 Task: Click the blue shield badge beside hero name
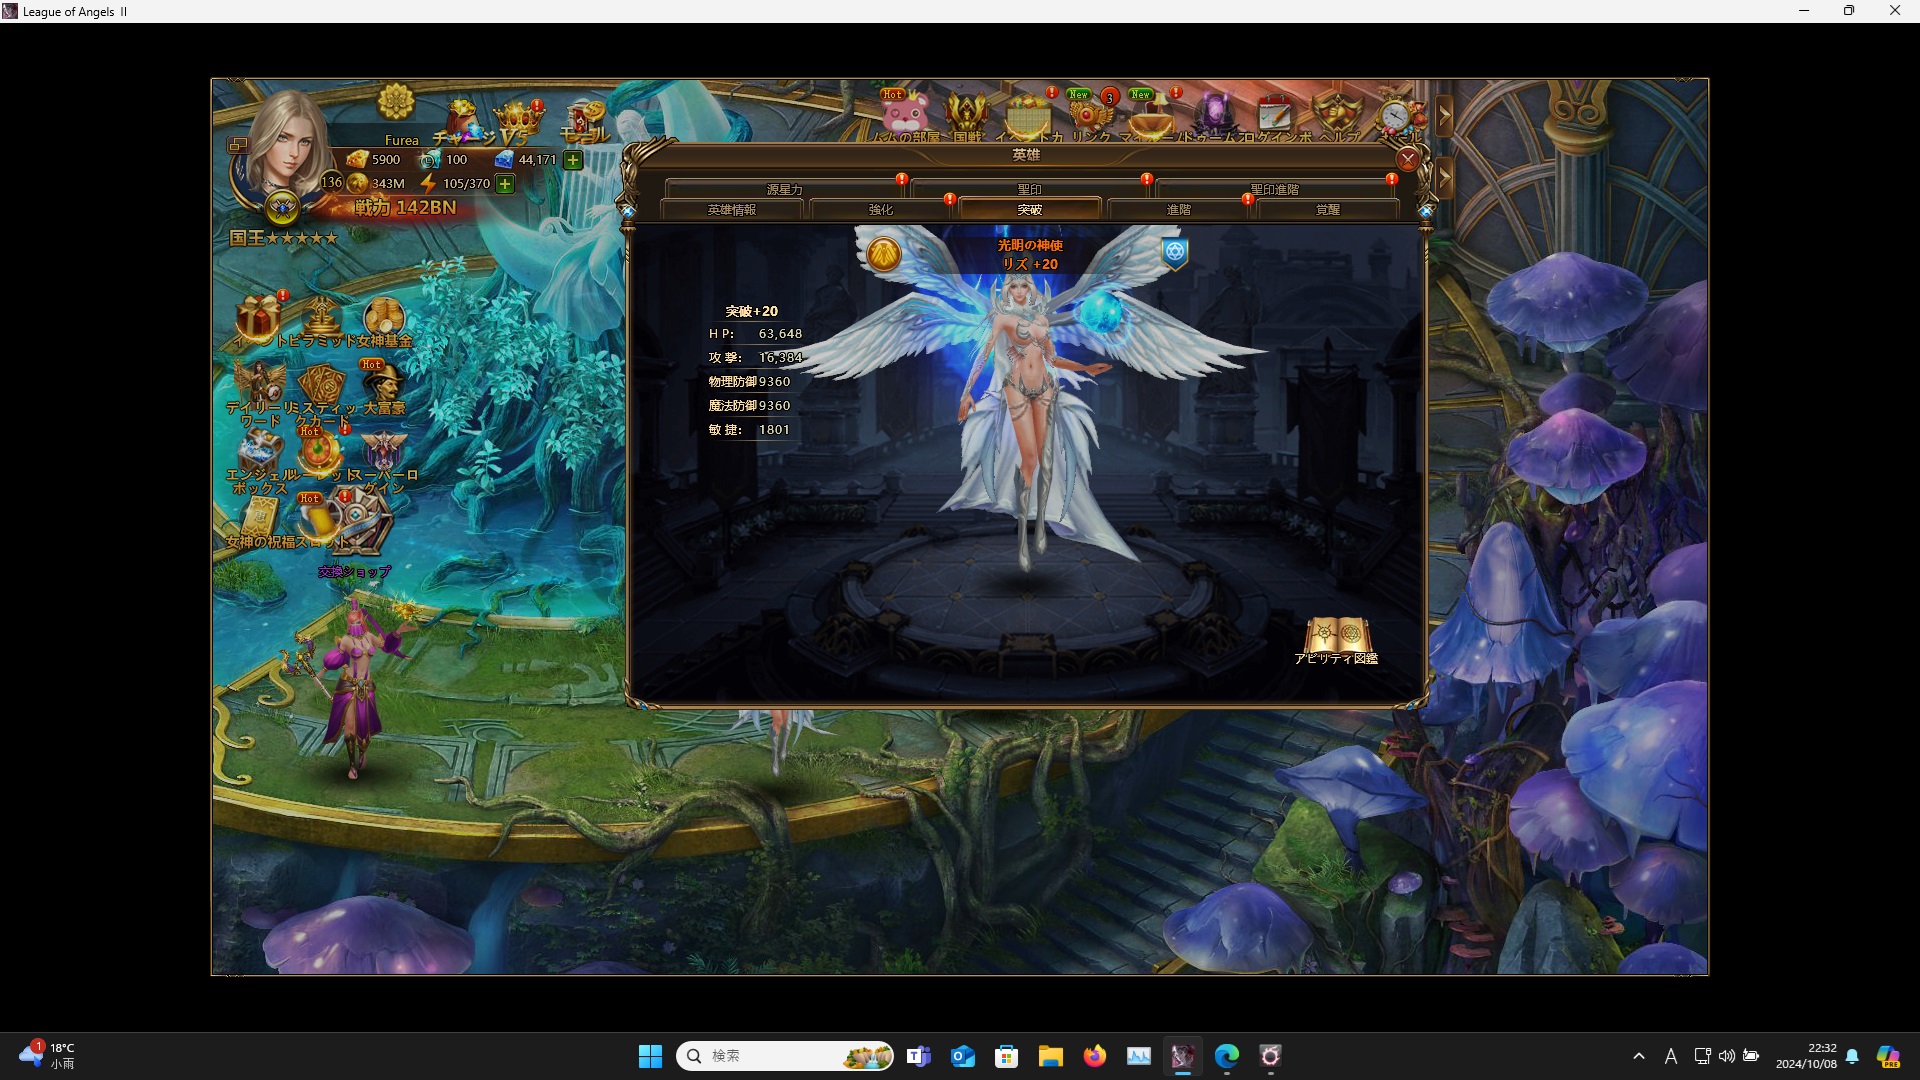(x=1175, y=252)
